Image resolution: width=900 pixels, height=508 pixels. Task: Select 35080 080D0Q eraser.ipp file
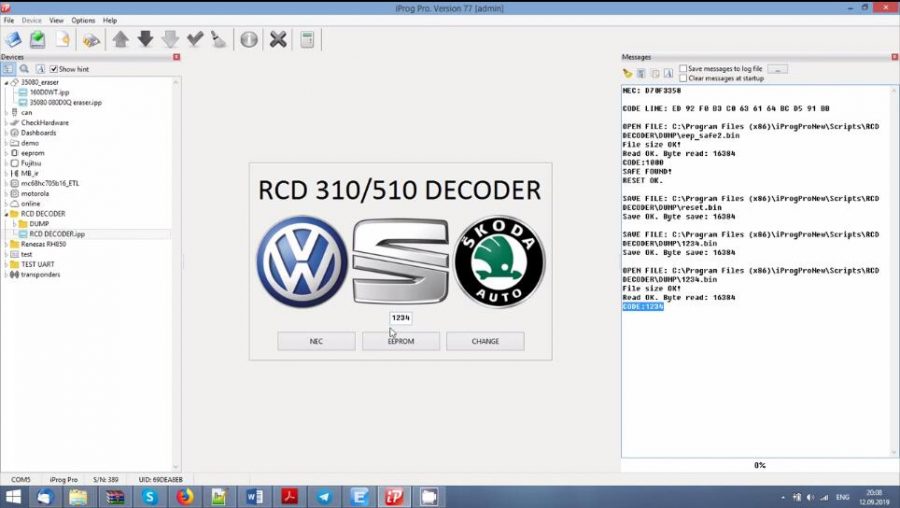tap(65, 102)
